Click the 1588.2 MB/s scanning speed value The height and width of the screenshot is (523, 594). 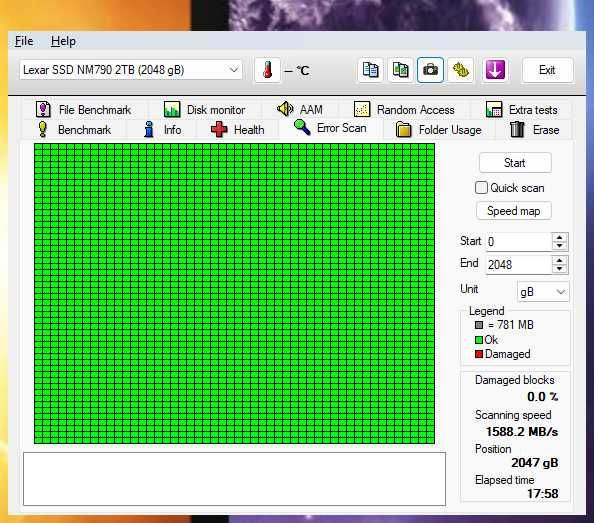tap(522, 431)
